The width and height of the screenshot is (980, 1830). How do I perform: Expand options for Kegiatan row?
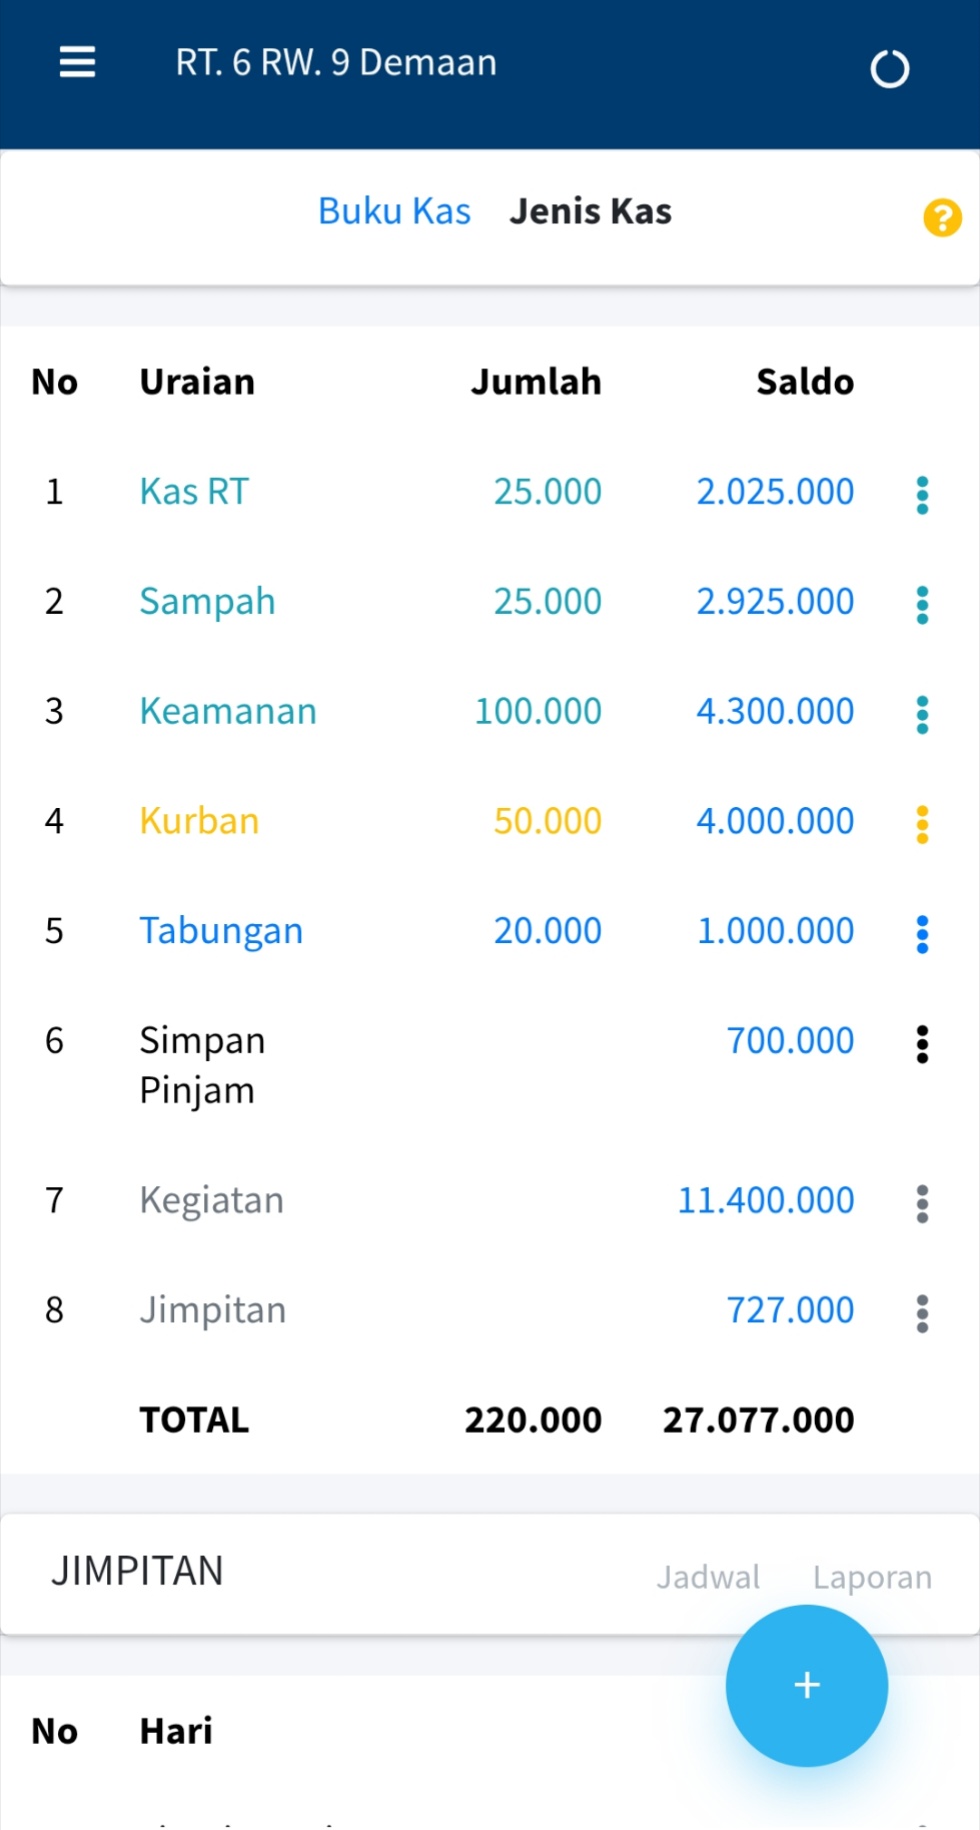click(922, 1204)
